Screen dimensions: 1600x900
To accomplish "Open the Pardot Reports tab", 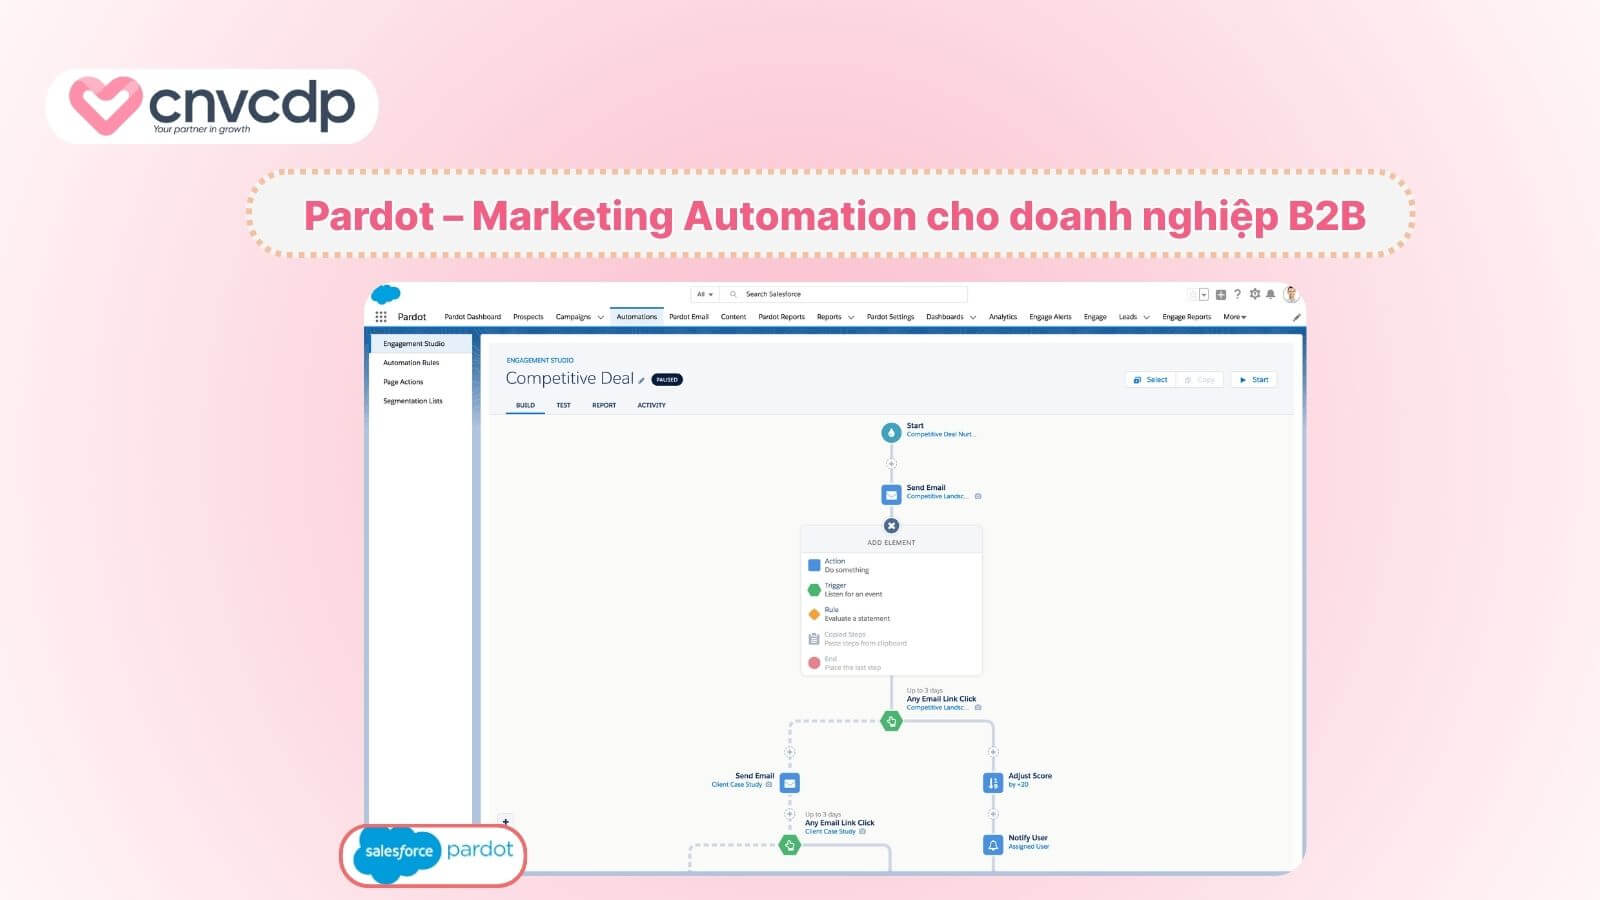I will (x=781, y=317).
